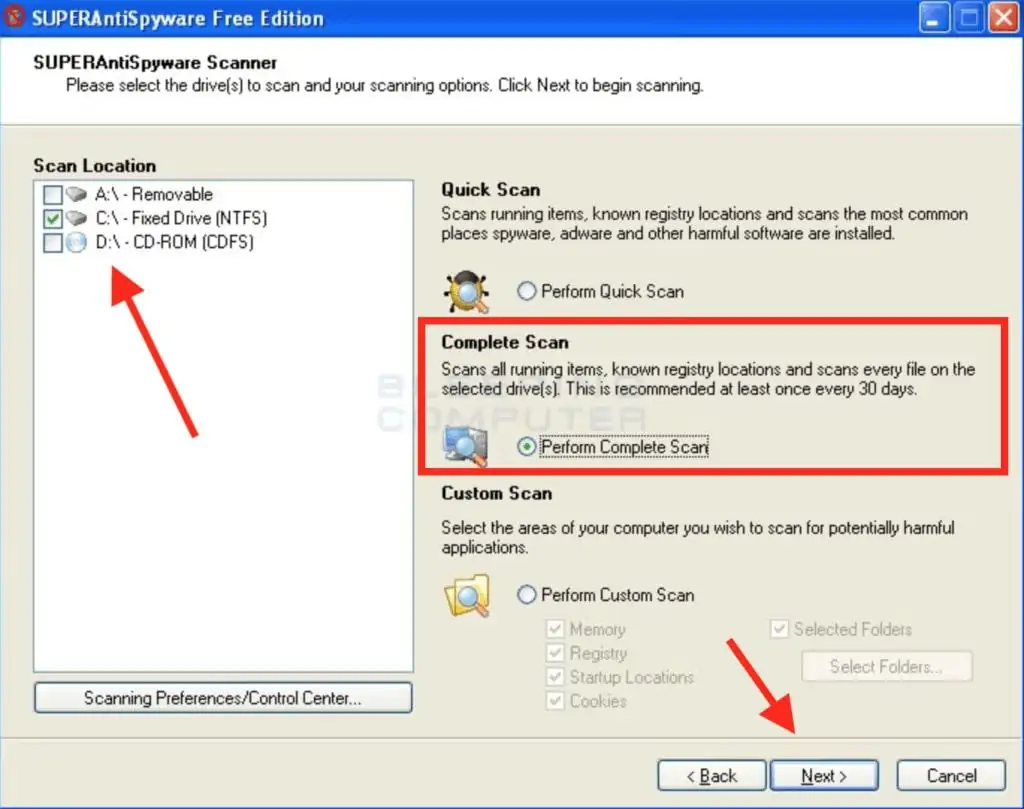Select the Perform Quick Scan radio button
Image resolution: width=1024 pixels, height=809 pixels.
point(526,291)
